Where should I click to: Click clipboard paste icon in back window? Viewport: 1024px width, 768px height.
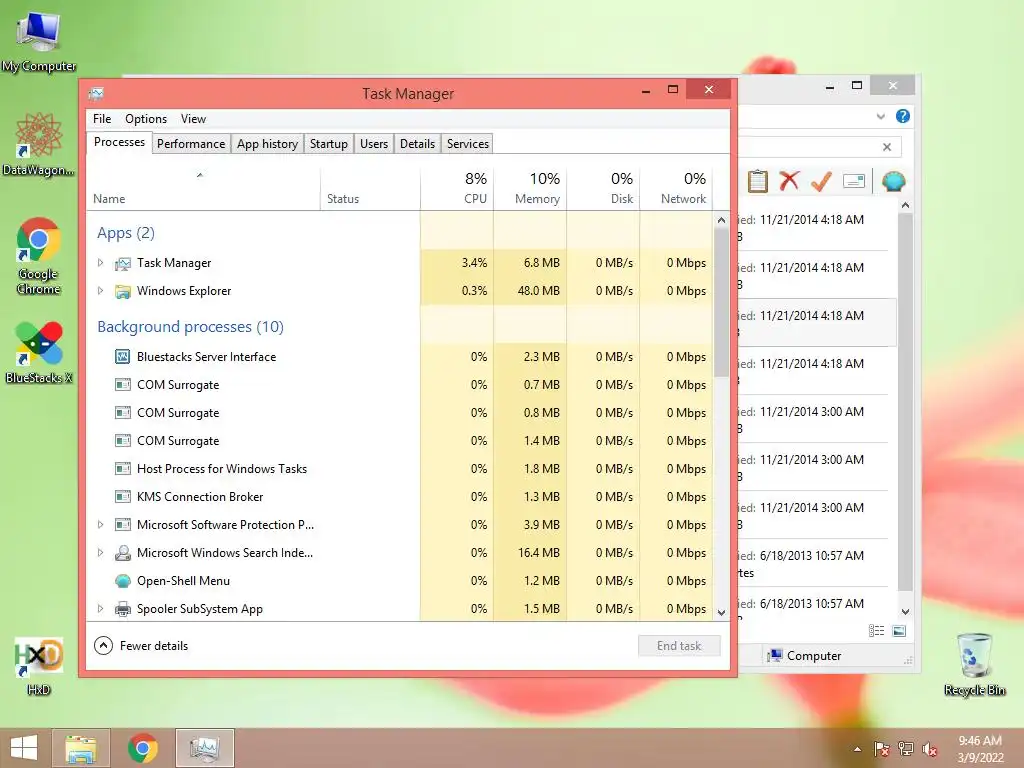tap(758, 181)
